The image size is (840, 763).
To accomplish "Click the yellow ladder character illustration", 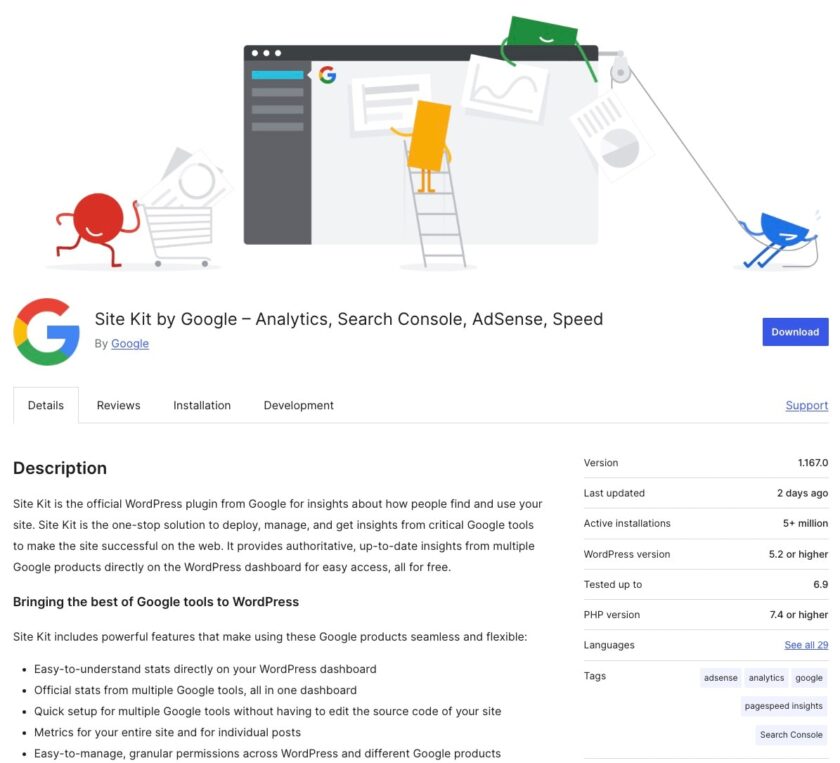I will pos(432,140).
